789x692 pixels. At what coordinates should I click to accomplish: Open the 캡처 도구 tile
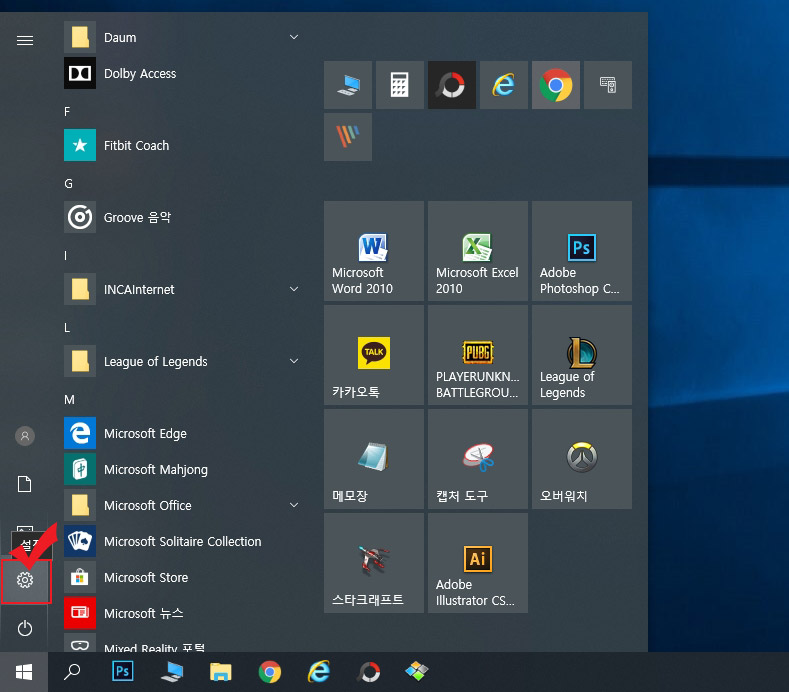[x=478, y=459]
